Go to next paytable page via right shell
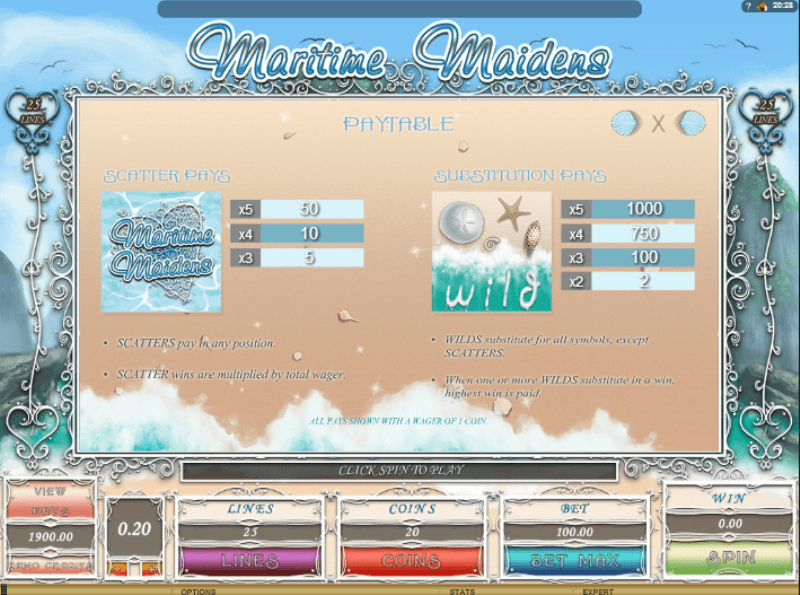 coord(691,123)
